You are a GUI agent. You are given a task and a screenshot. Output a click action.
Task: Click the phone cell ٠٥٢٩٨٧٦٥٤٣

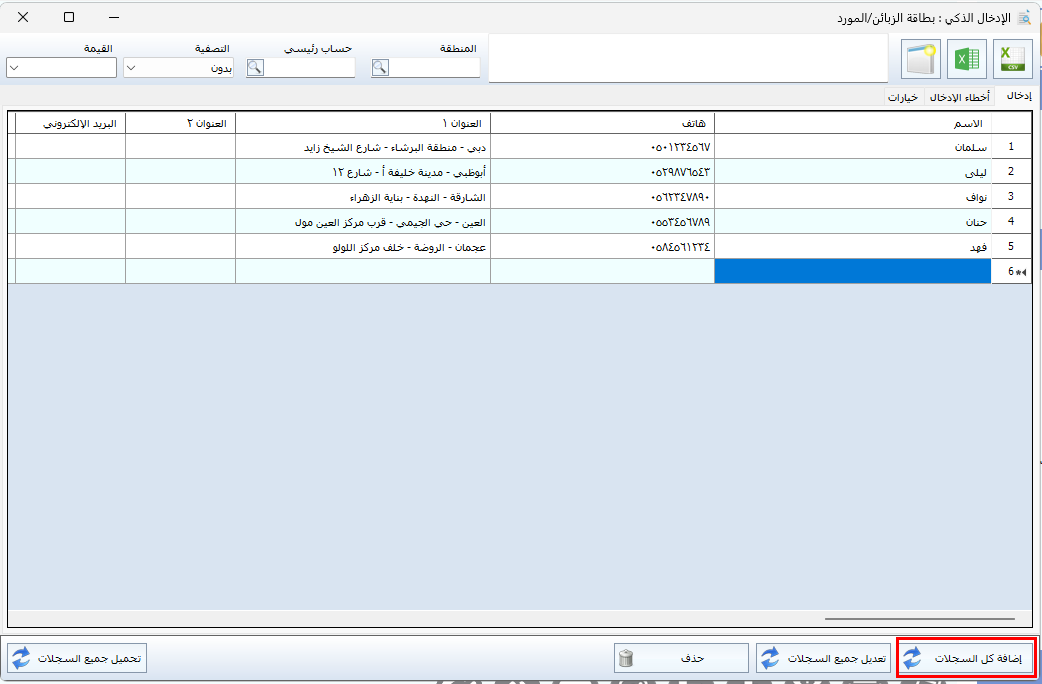pyautogui.click(x=603, y=171)
